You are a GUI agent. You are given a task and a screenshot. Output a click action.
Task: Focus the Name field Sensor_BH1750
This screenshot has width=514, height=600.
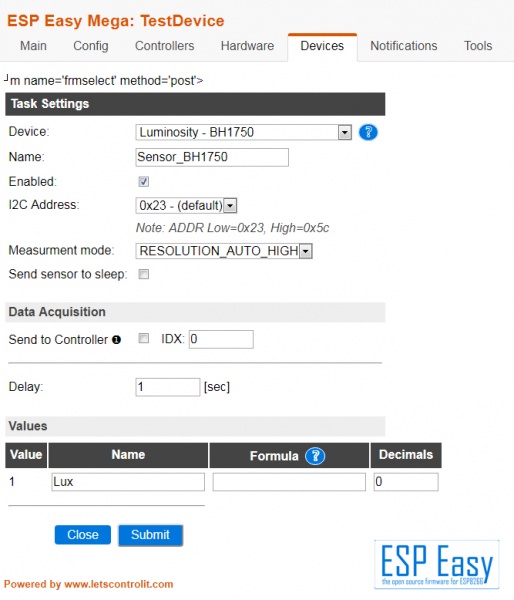click(x=212, y=157)
